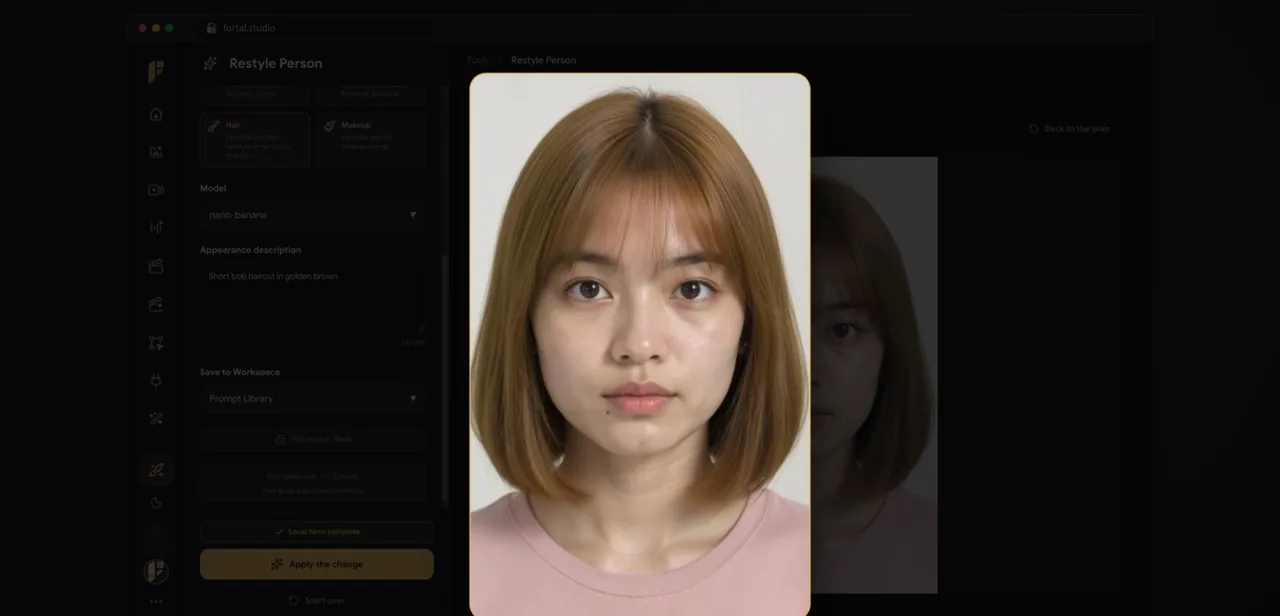This screenshot has width=1280, height=616.
Task: Open the video sidebar icon
Action: [x=156, y=190]
